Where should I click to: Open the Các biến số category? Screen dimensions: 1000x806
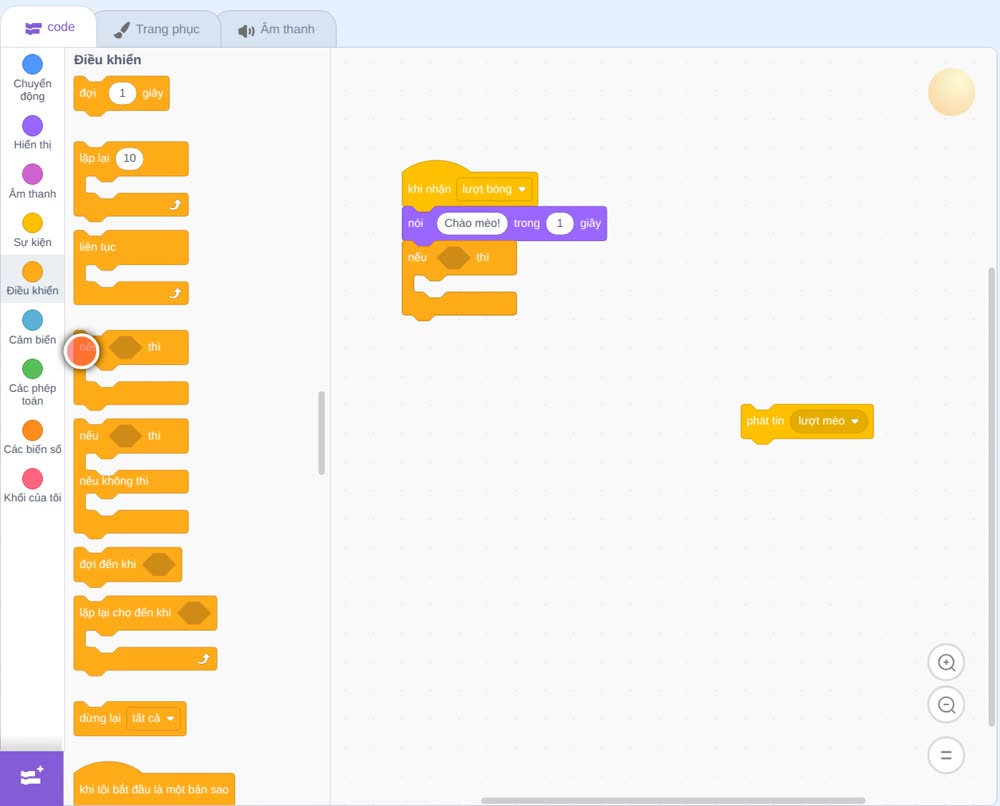(33, 437)
